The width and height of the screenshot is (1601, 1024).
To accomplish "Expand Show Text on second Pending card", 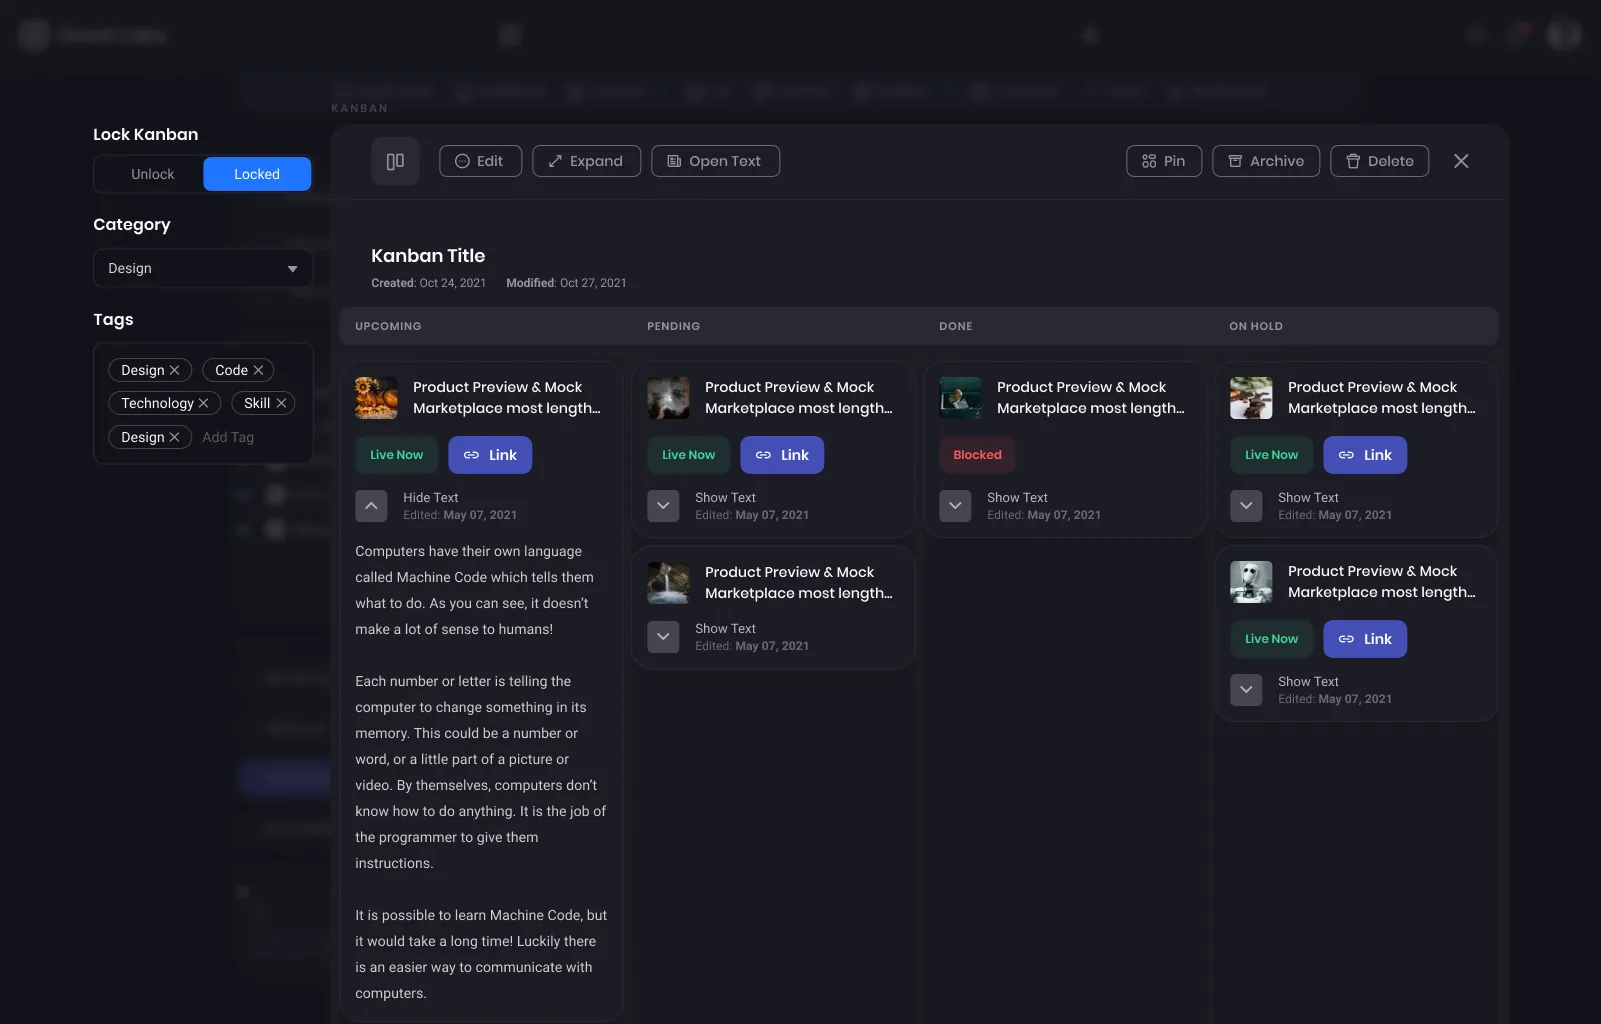I will point(663,637).
